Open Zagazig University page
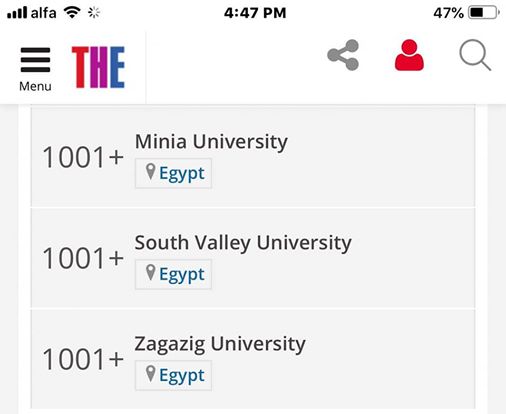Viewport: 506px width, 414px height. 220,344
